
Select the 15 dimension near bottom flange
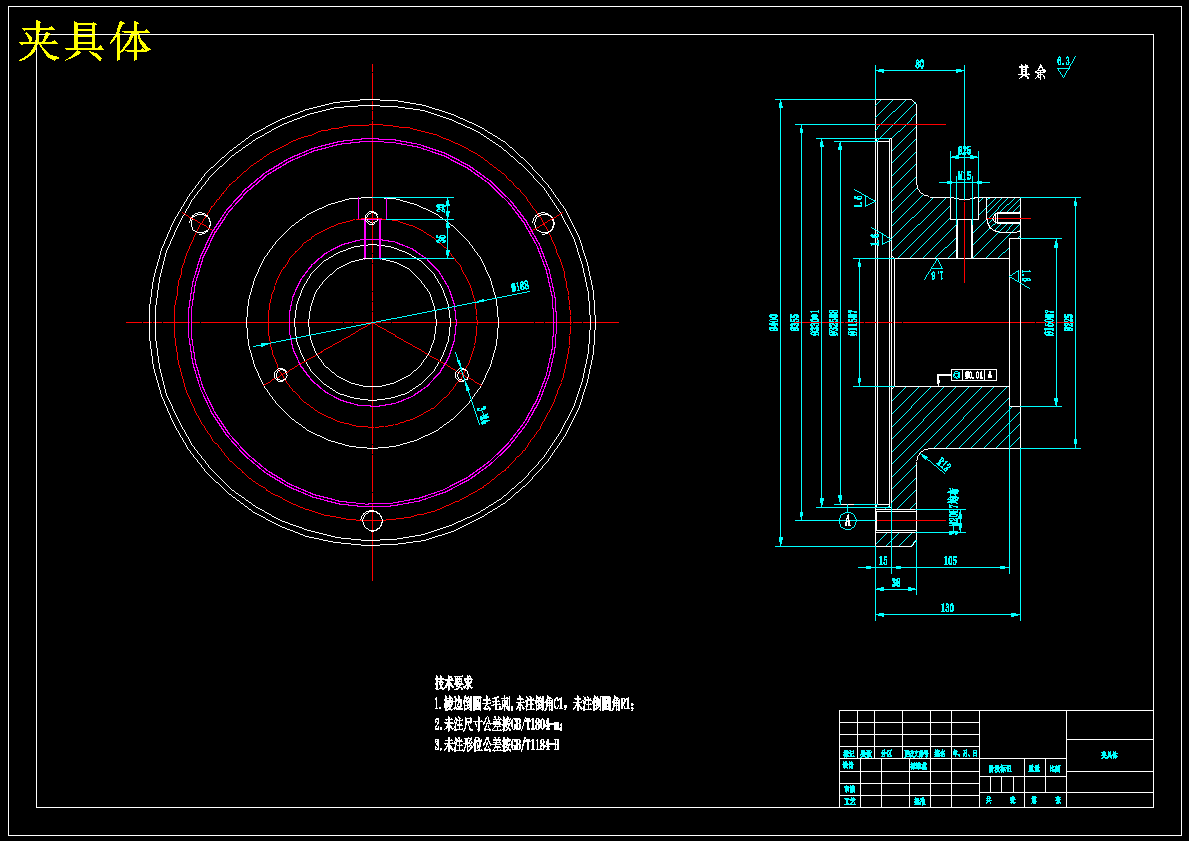point(883,560)
